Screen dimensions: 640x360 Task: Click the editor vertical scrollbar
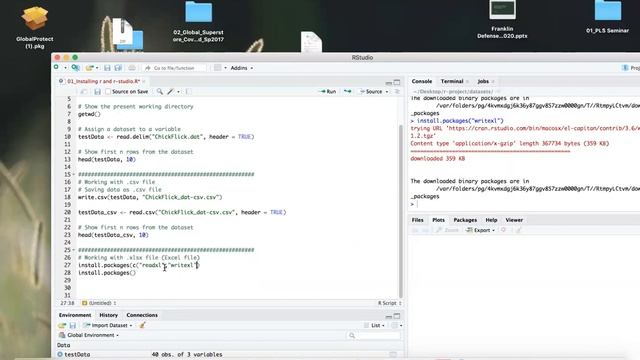400,210
